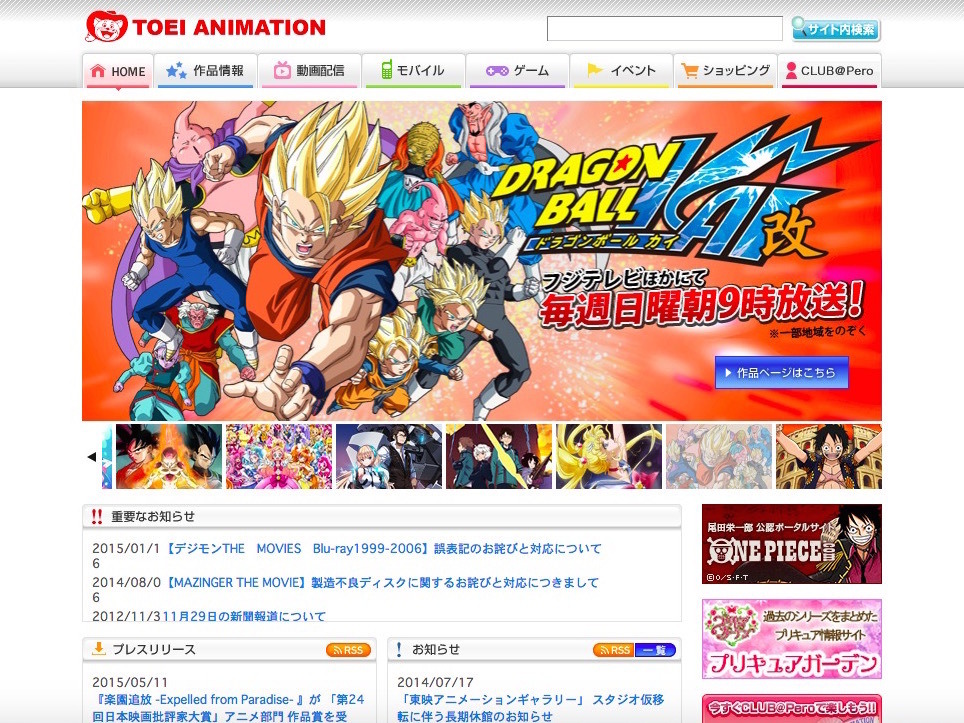Click the red exclamation icon beside 重要なお知らせ
This screenshot has width=964, height=723.
[96, 515]
